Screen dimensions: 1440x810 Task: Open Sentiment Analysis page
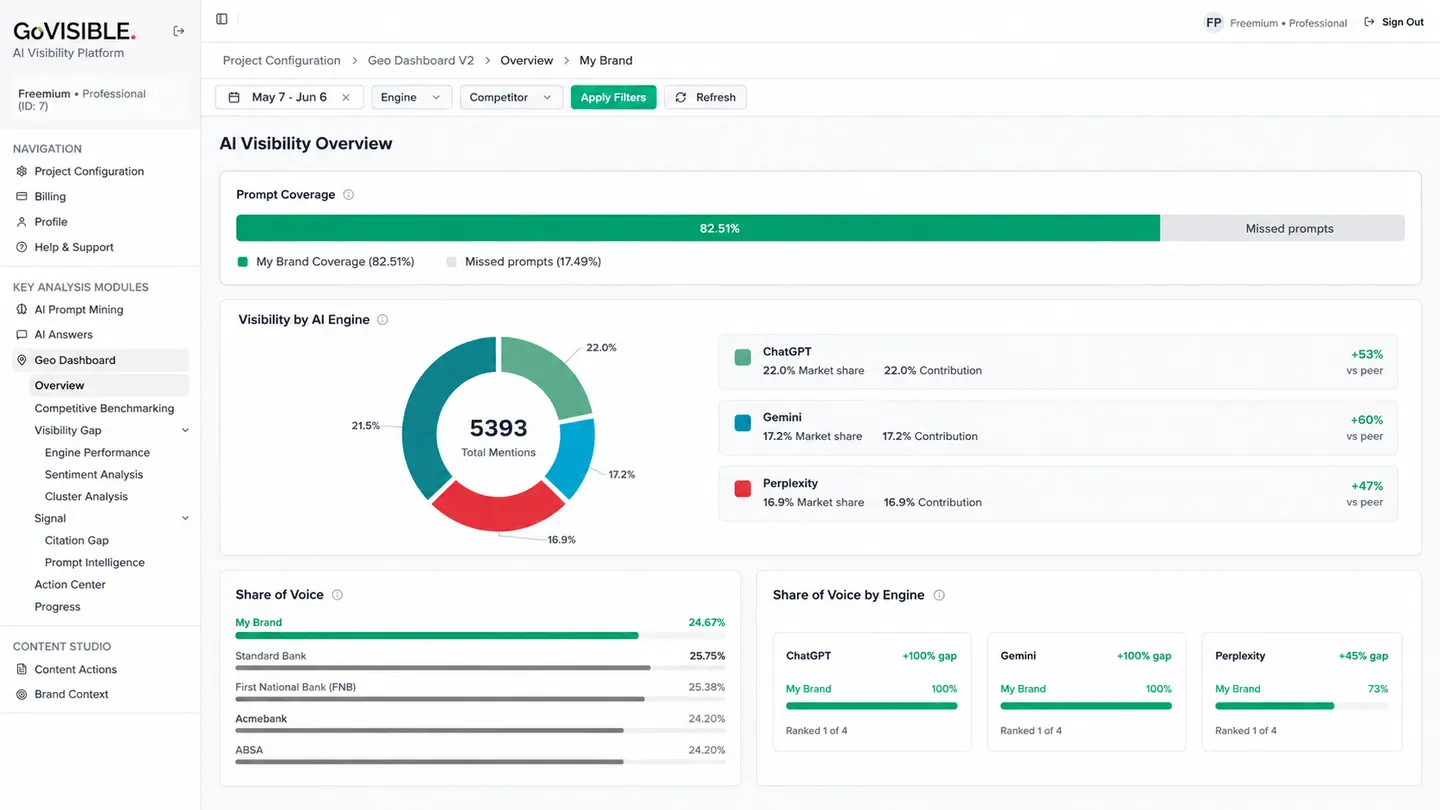tap(94, 474)
